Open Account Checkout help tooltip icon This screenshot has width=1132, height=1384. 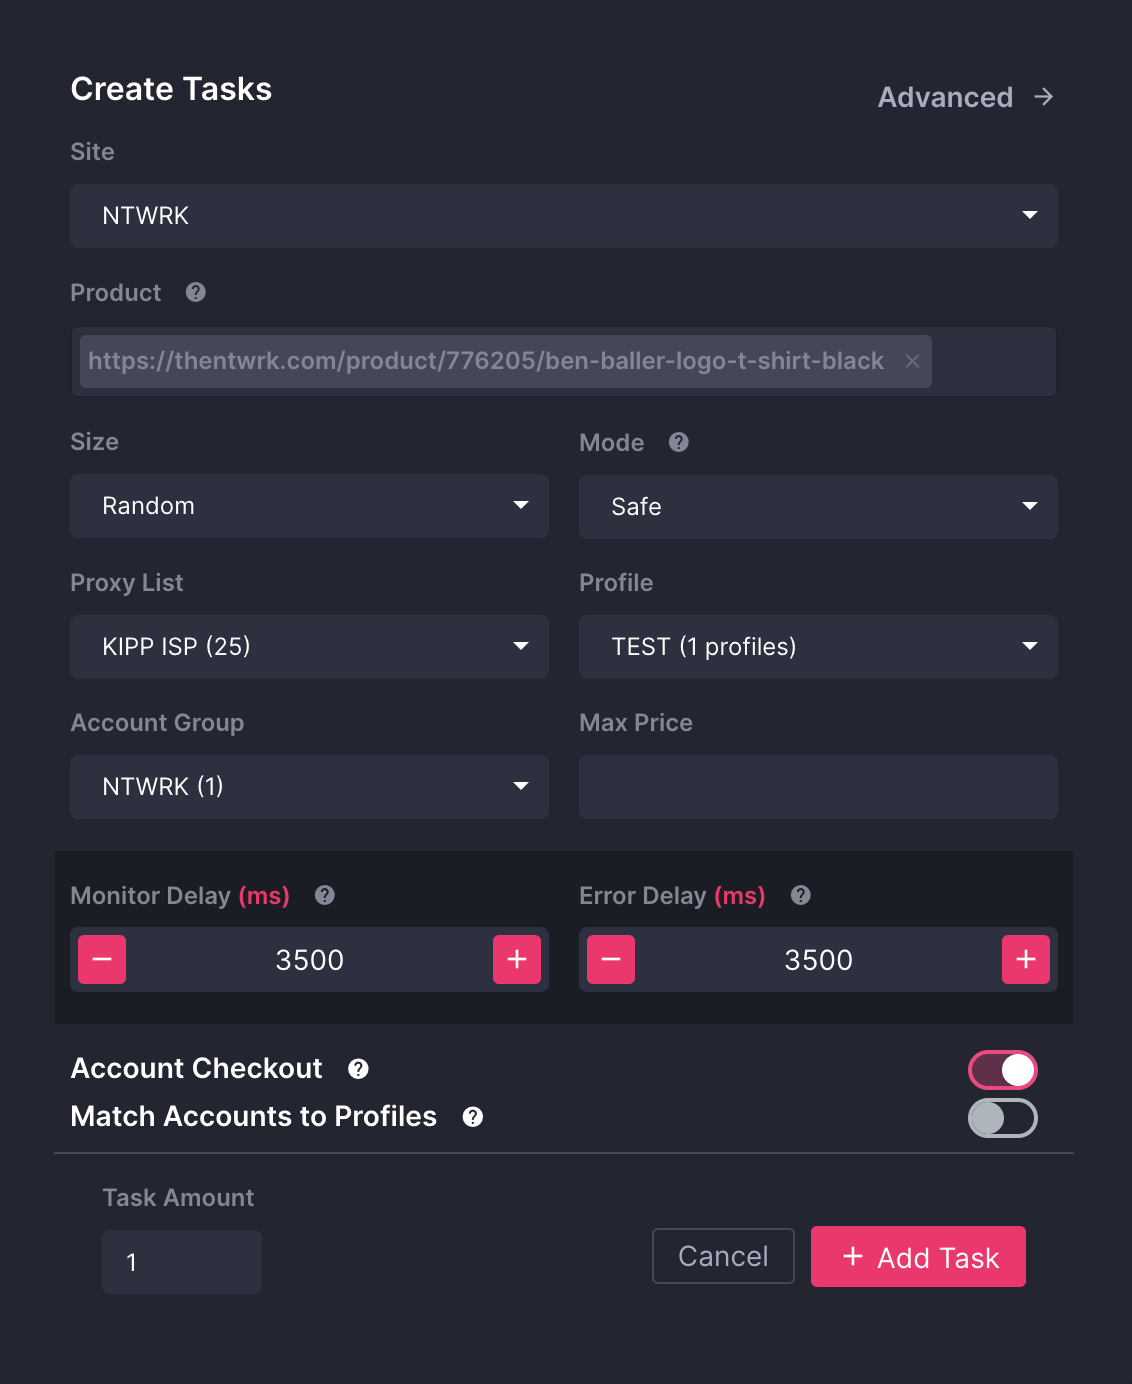pyautogui.click(x=358, y=1069)
